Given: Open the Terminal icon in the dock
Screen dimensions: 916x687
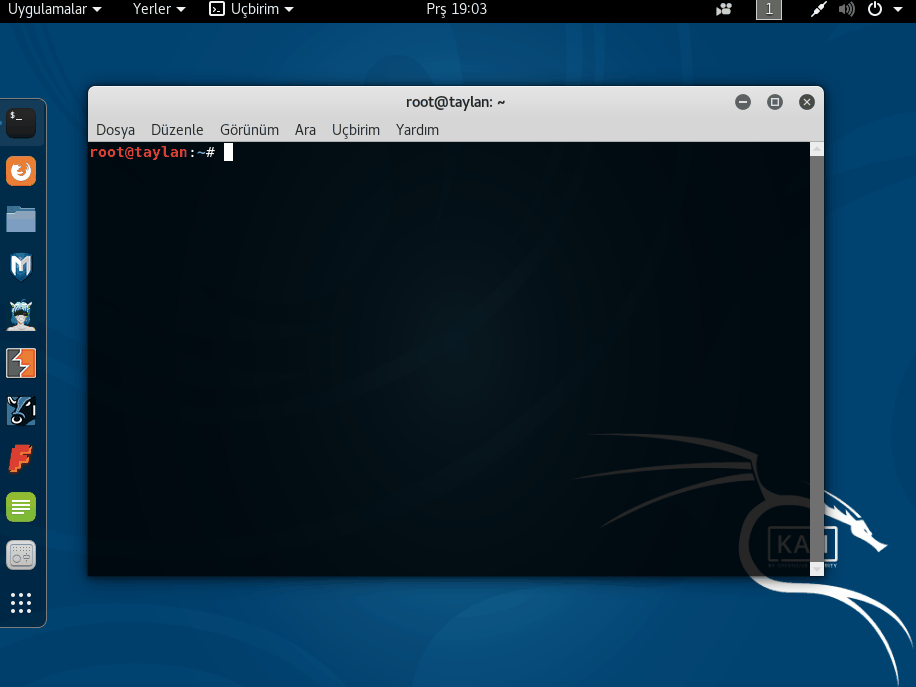Looking at the screenshot, I should click(21, 123).
